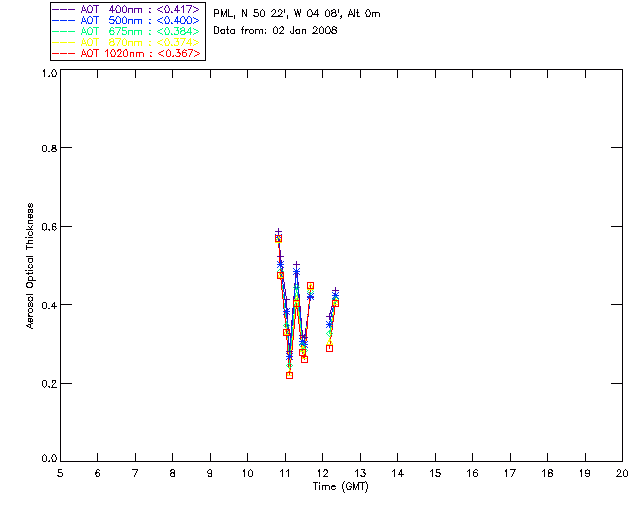
Task: Click the x-axis label 16
Action: click(x=472, y=473)
